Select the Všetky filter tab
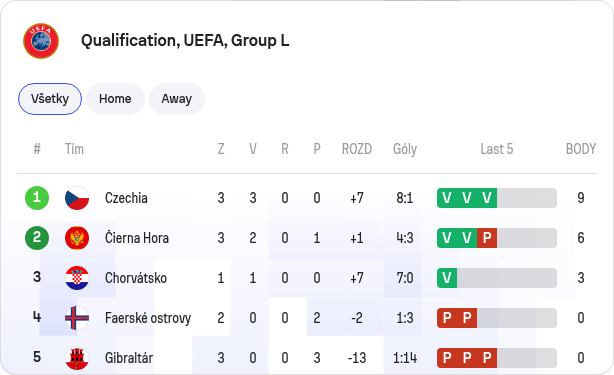614x375 pixels. 50,99
